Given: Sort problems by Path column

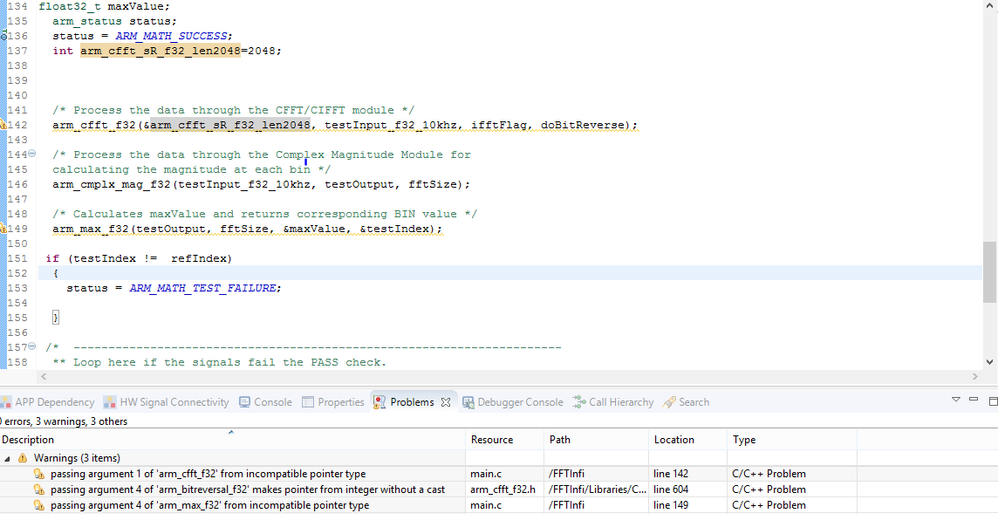Looking at the screenshot, I should coord(596,440).
